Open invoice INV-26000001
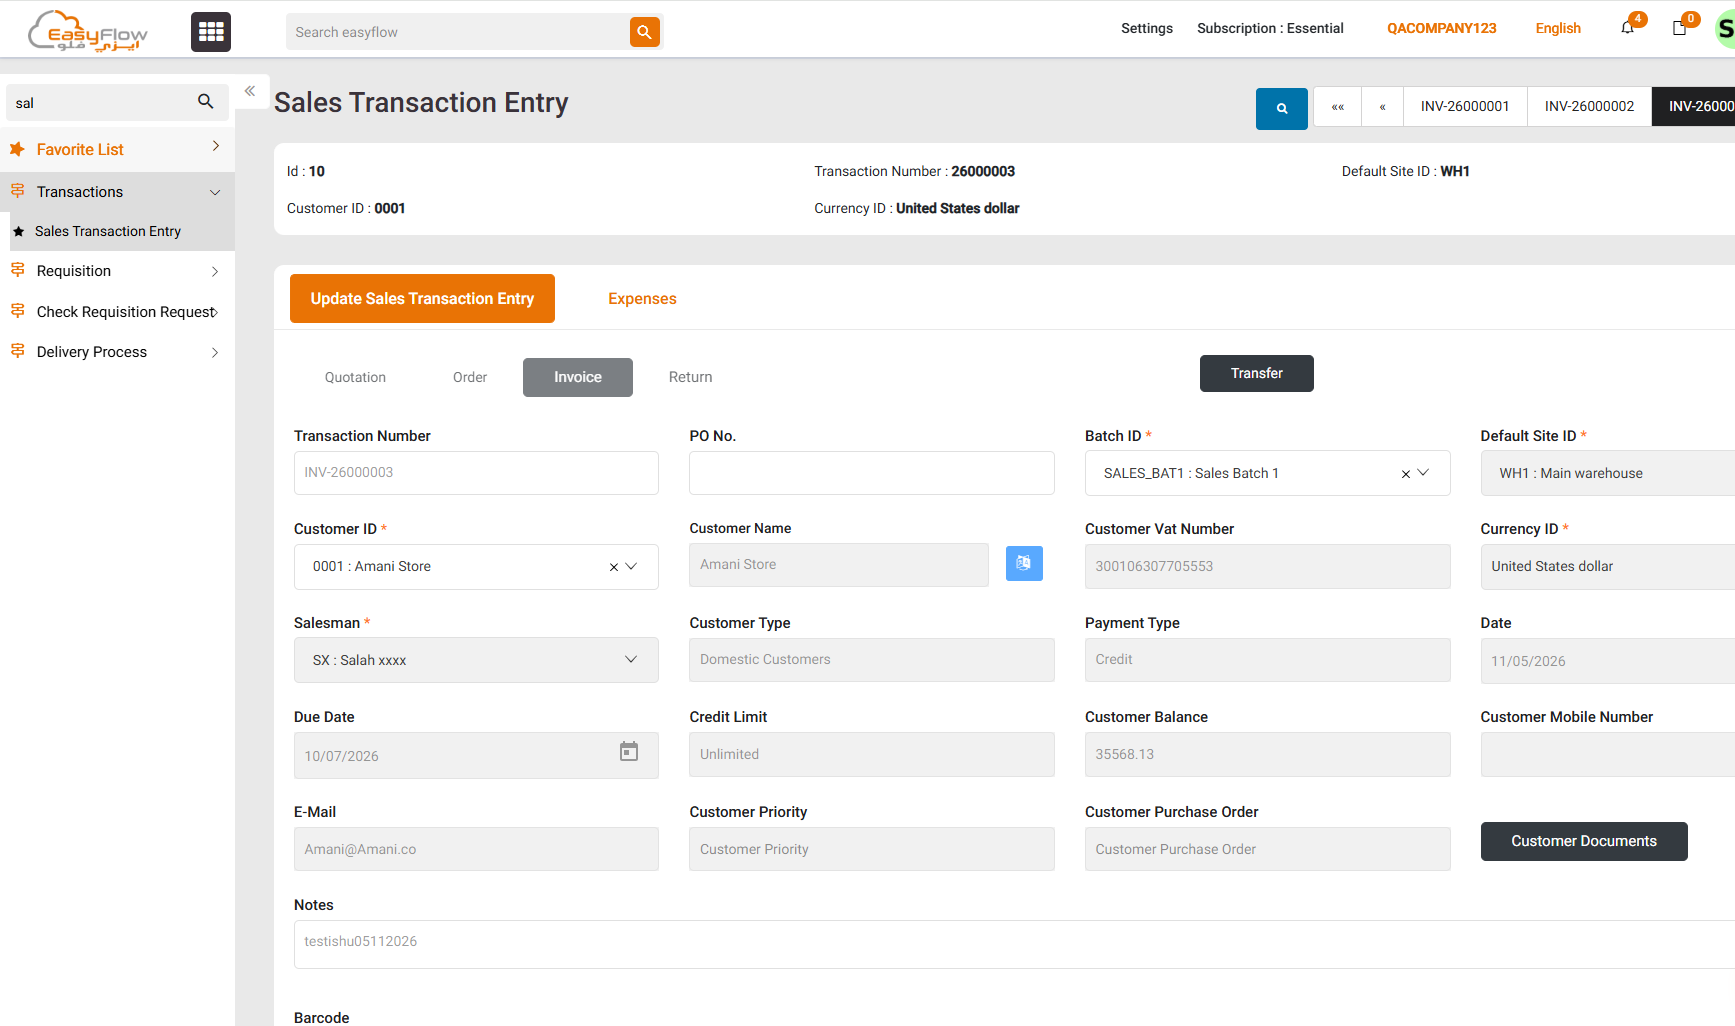 [1465, 107]
